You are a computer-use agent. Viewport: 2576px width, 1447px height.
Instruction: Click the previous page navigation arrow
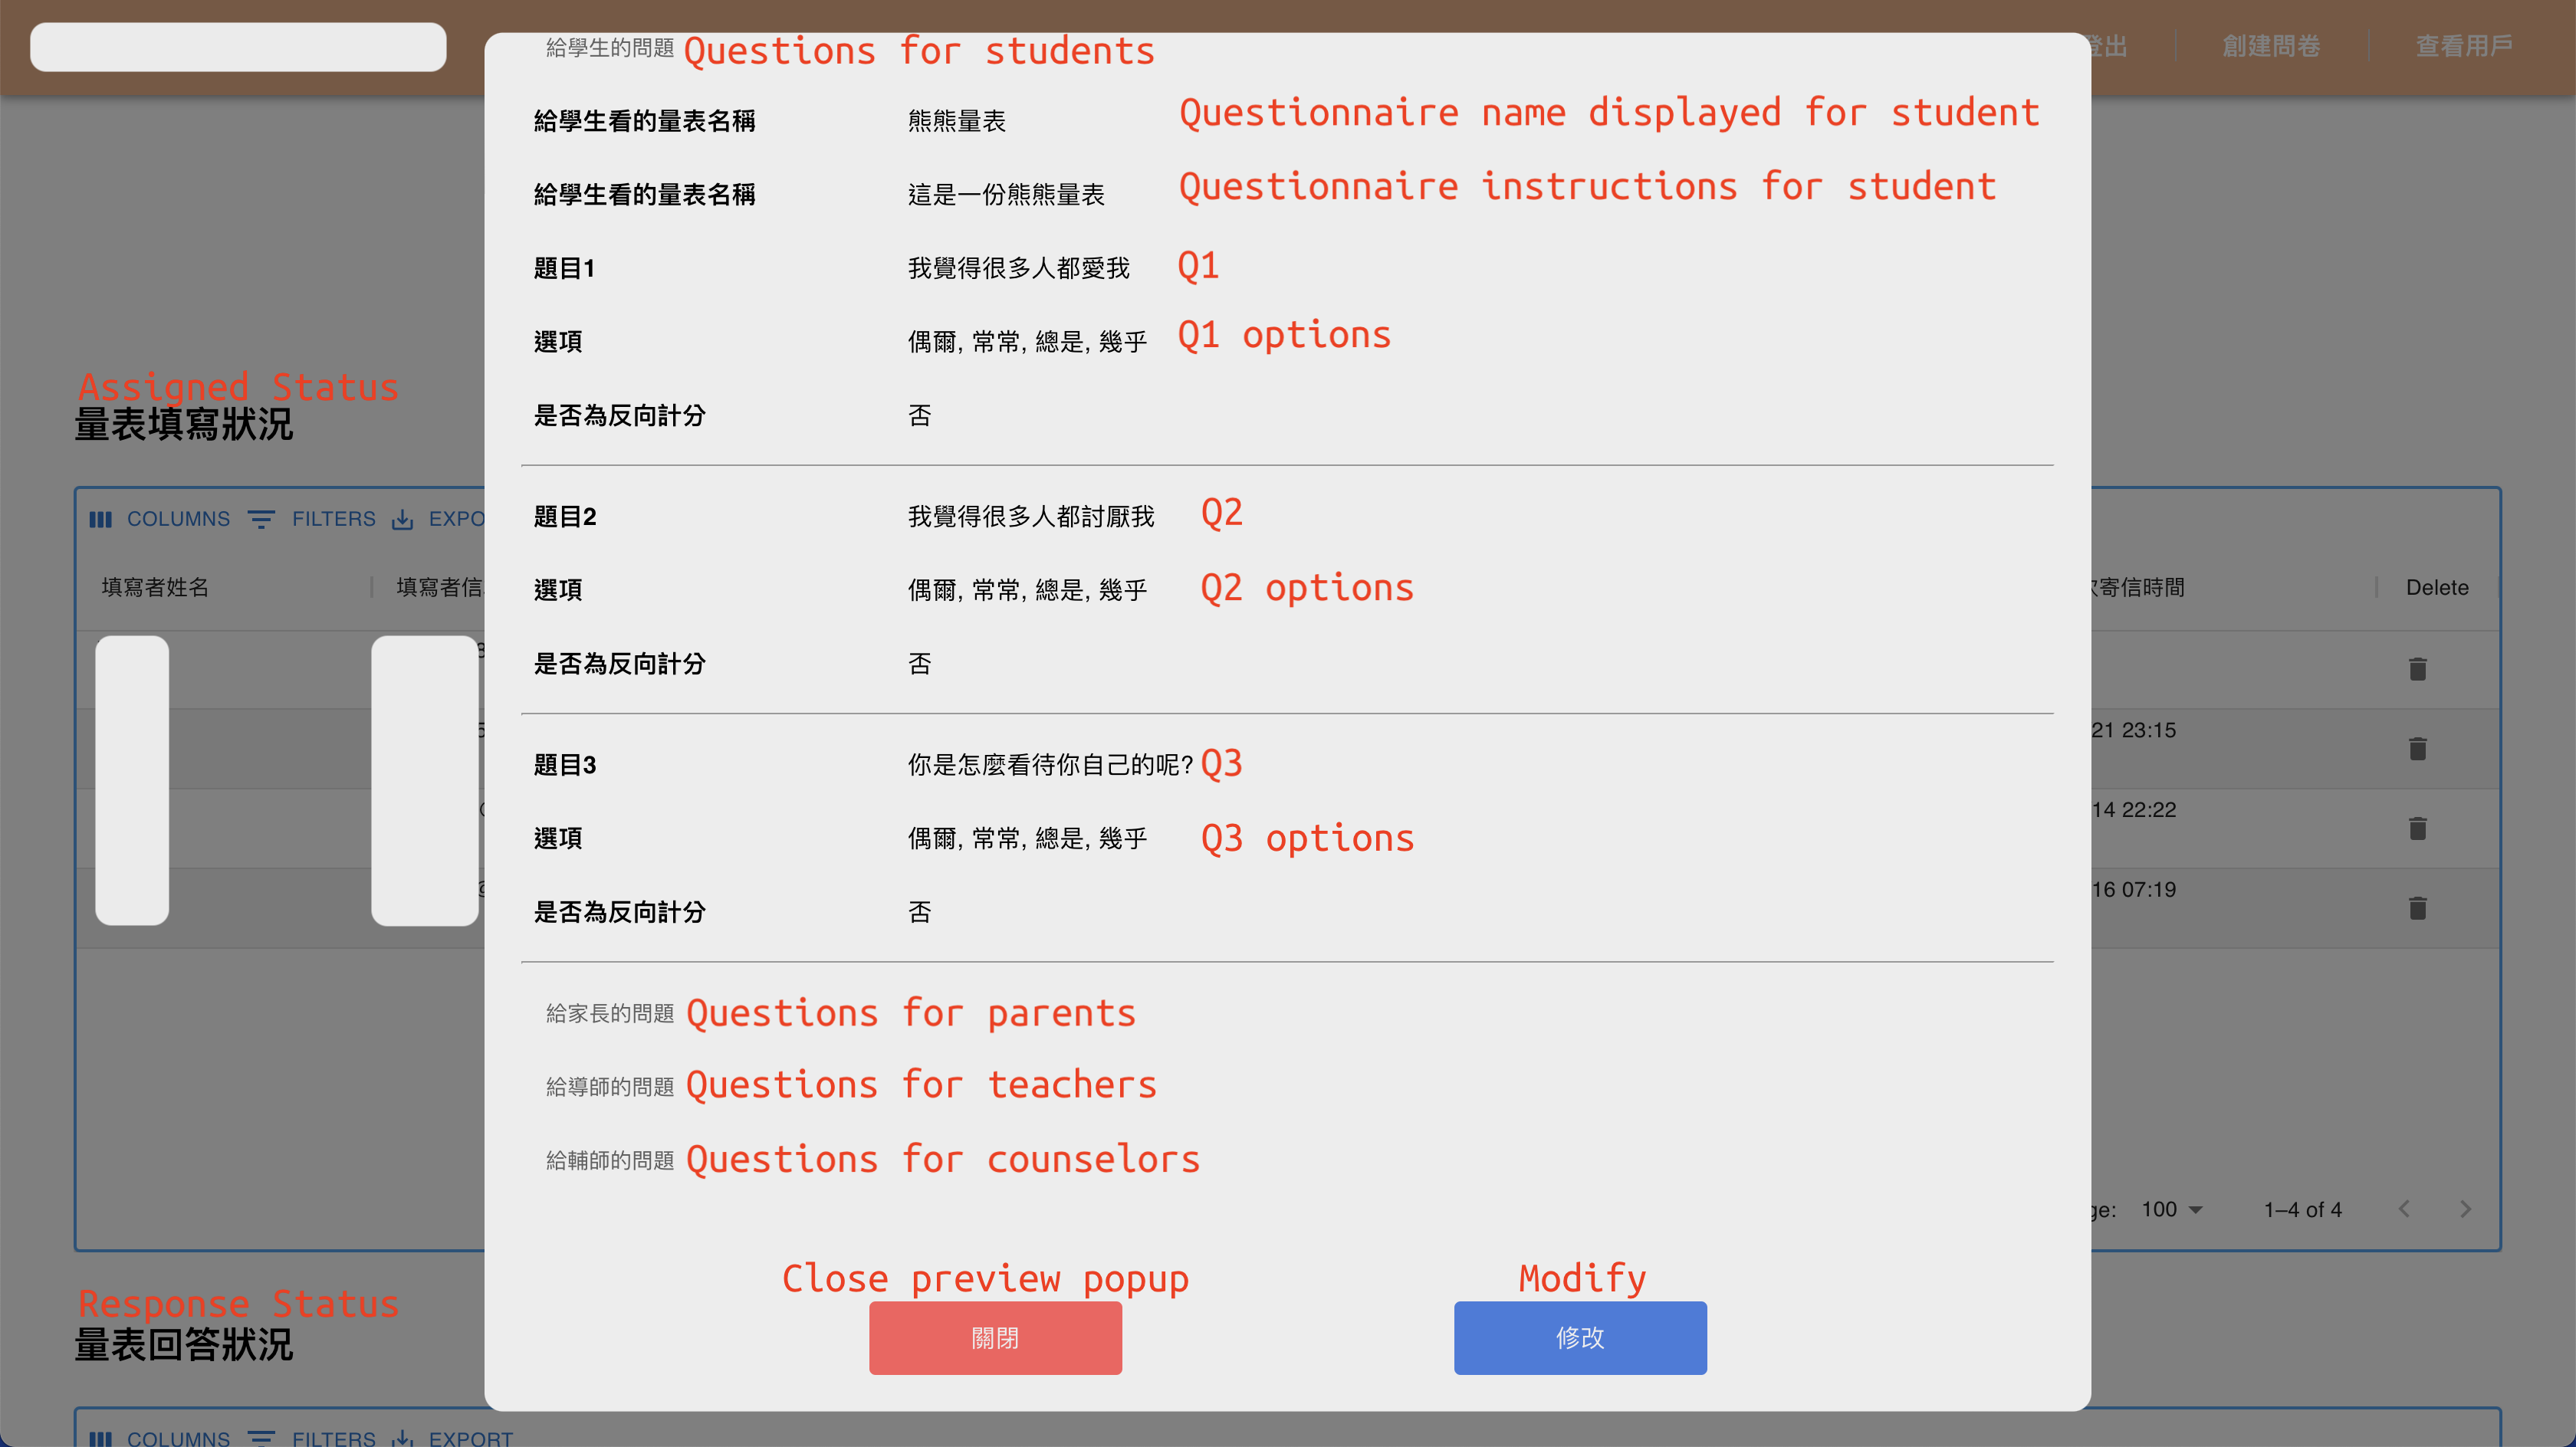coord(2404,1208)
